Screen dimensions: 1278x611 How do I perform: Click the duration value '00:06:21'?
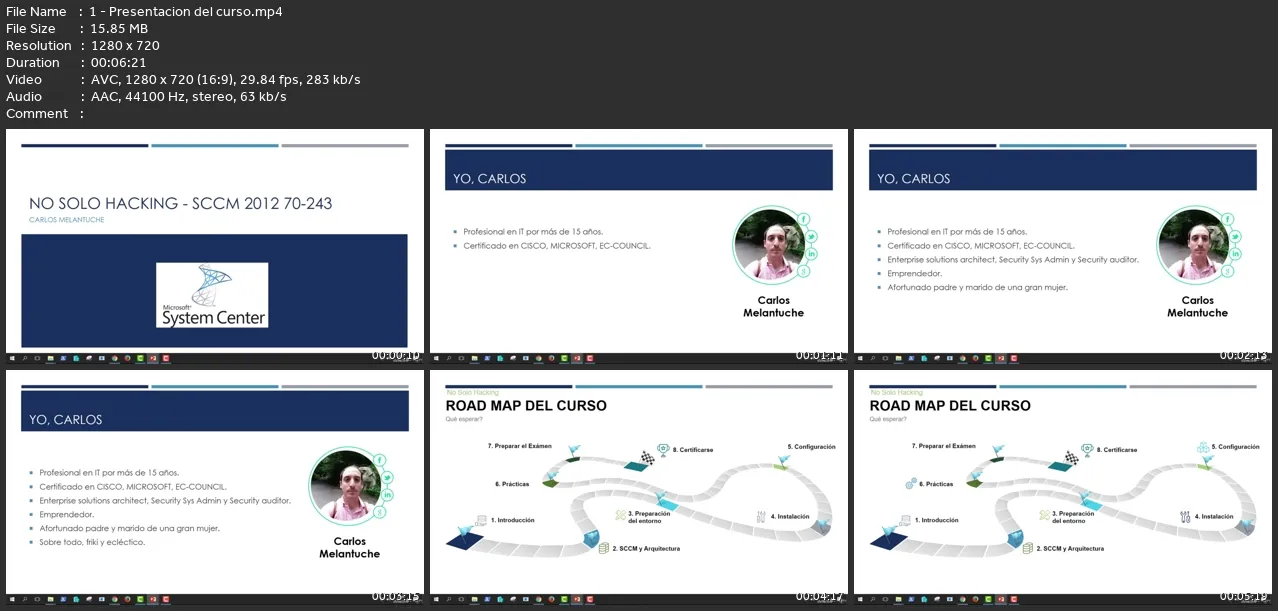click(119, 63)
